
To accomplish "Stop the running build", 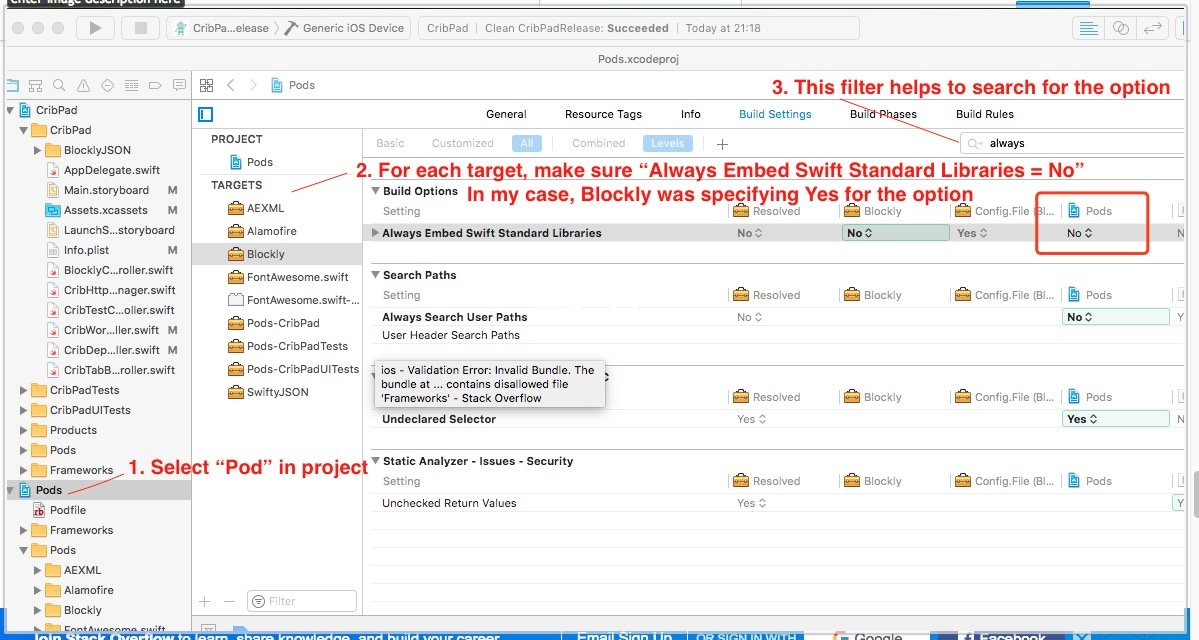I will coord(141,28).
